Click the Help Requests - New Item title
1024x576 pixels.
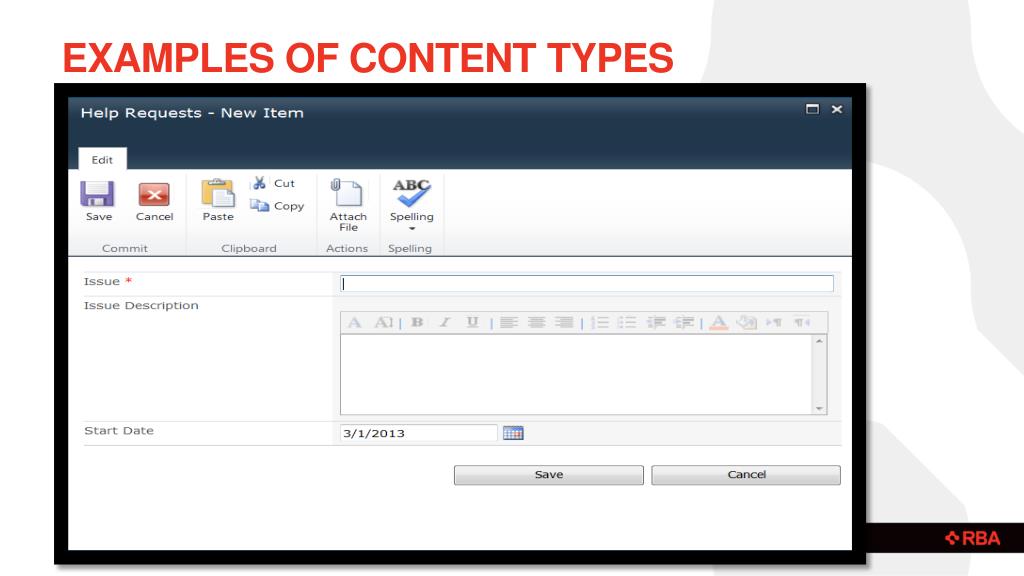tap(192, 113)
